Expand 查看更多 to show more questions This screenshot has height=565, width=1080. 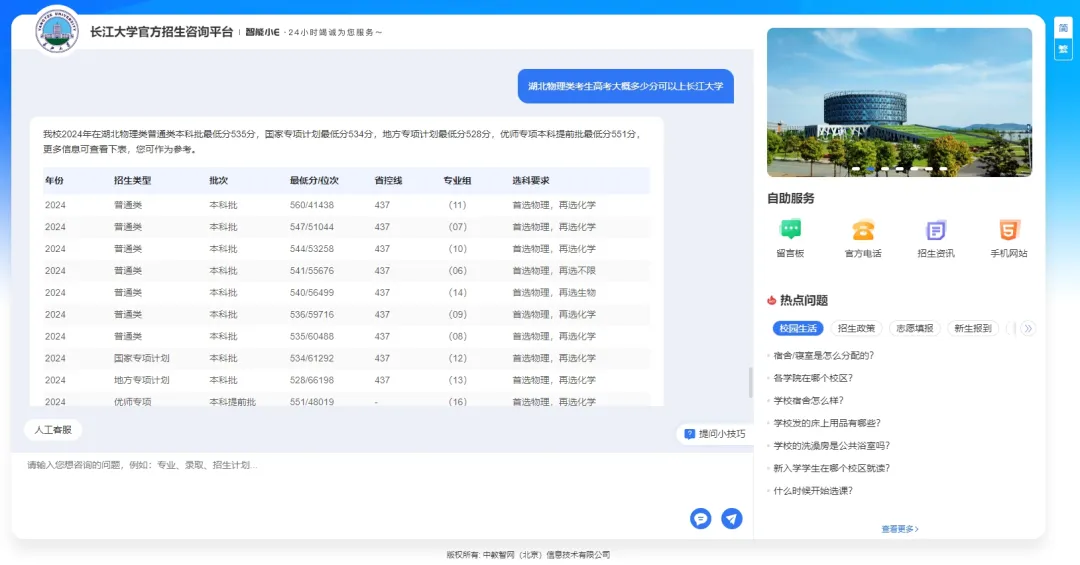(899, 529)
